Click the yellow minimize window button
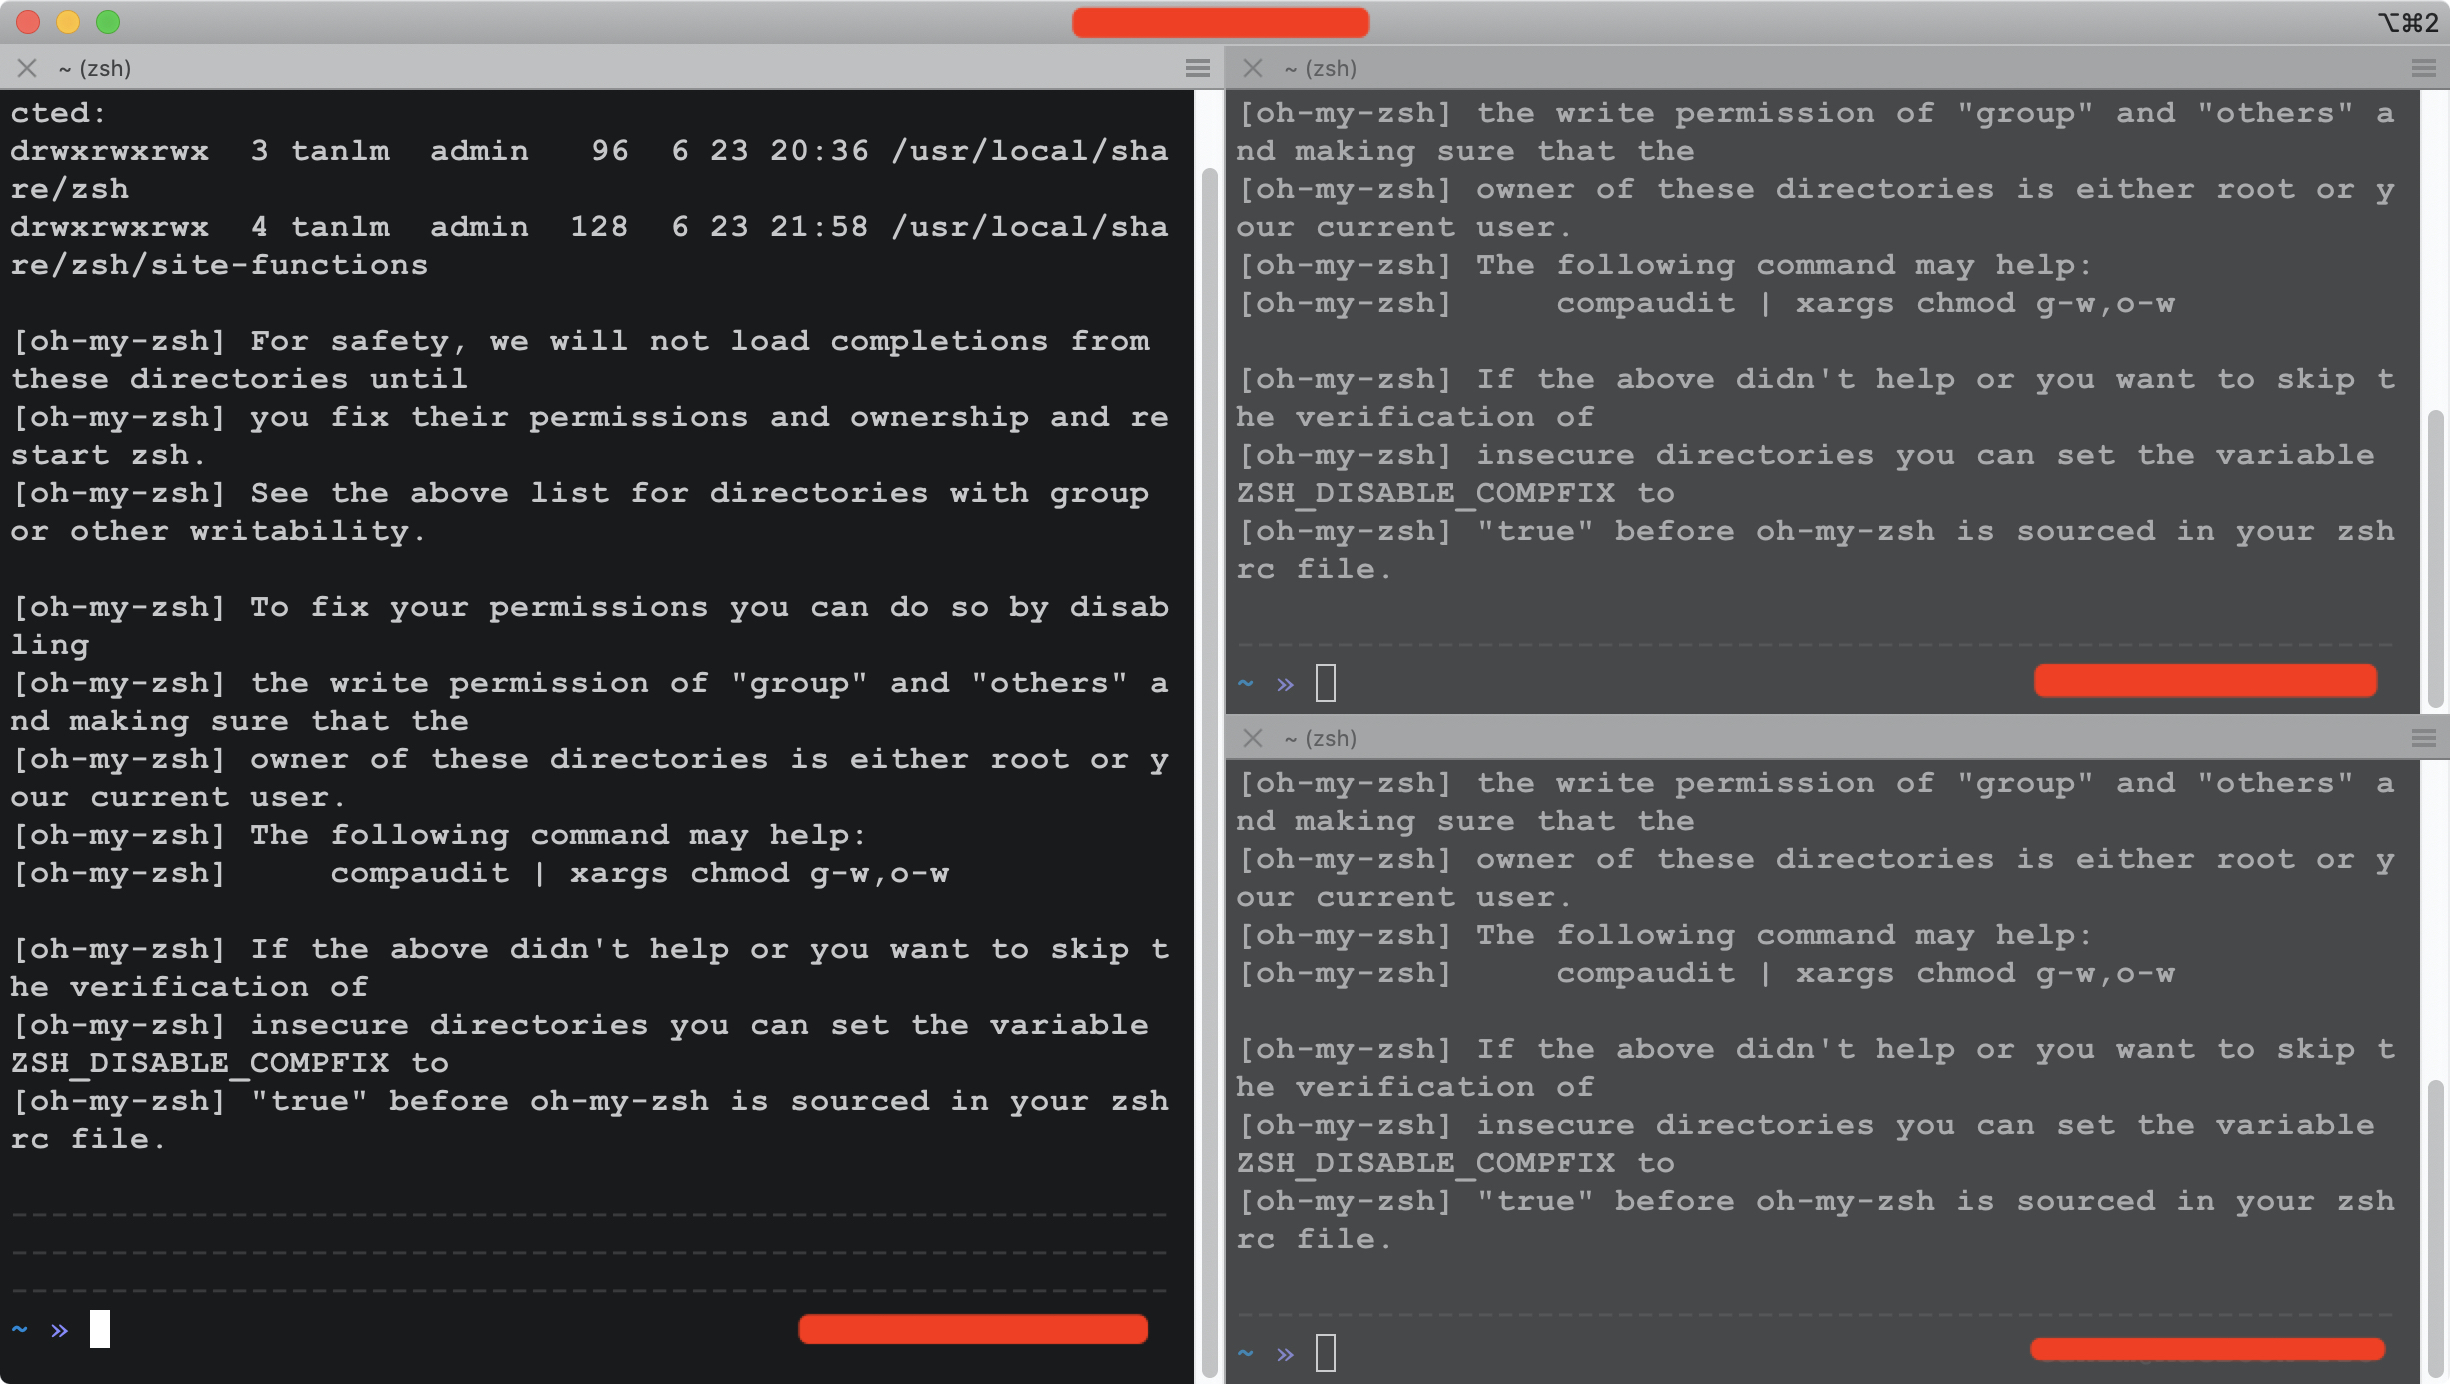Screen dimensions: 2450x1384 68,22
